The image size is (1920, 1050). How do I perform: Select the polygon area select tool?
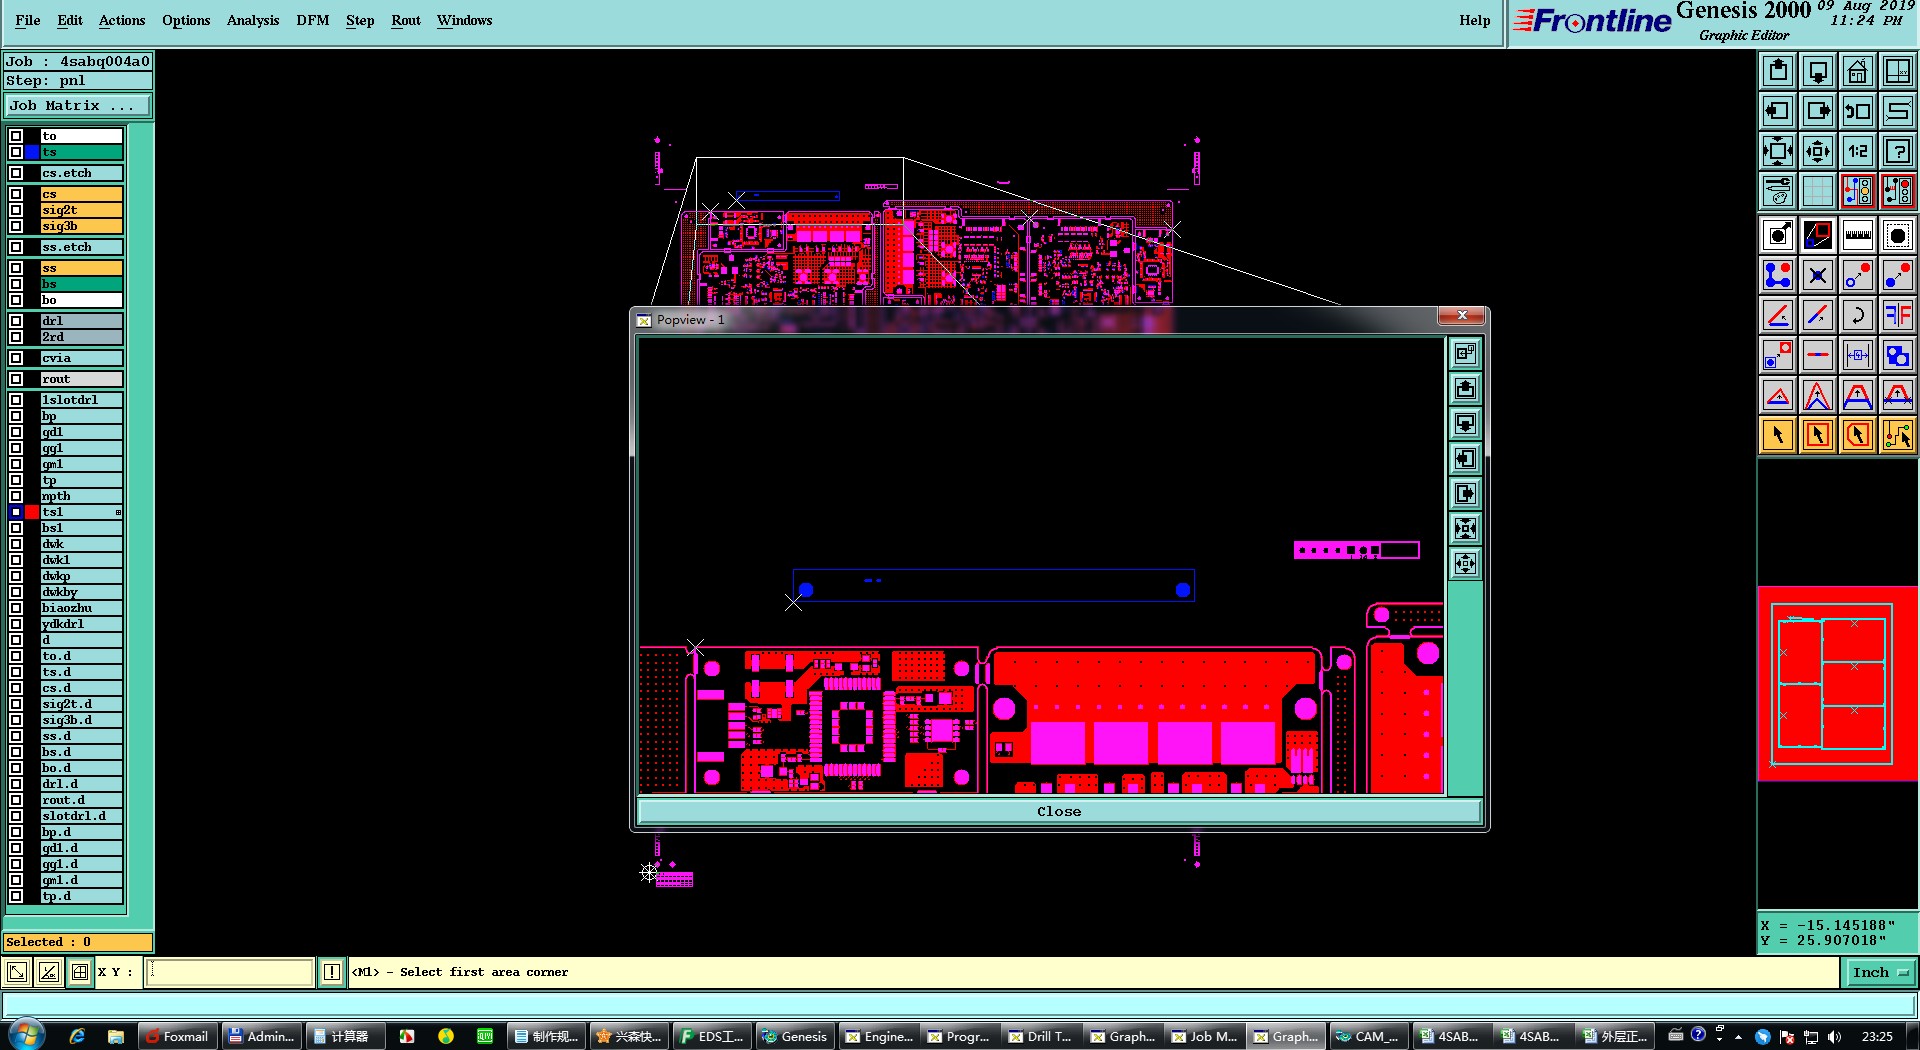pyautogui.click(x=1858, y=435)
